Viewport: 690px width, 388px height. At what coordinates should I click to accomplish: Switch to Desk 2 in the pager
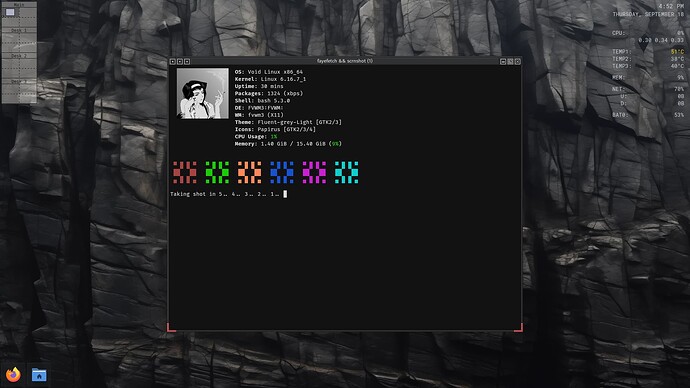tap(19, 56)
